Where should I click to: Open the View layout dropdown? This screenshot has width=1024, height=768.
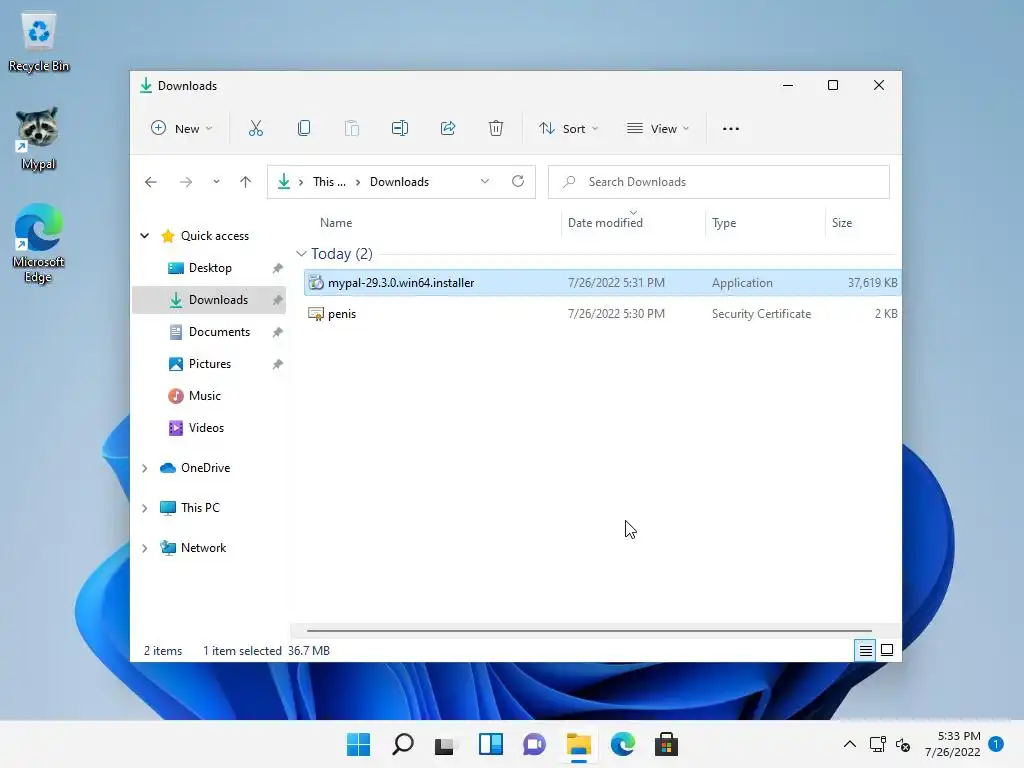pos(658,129)
